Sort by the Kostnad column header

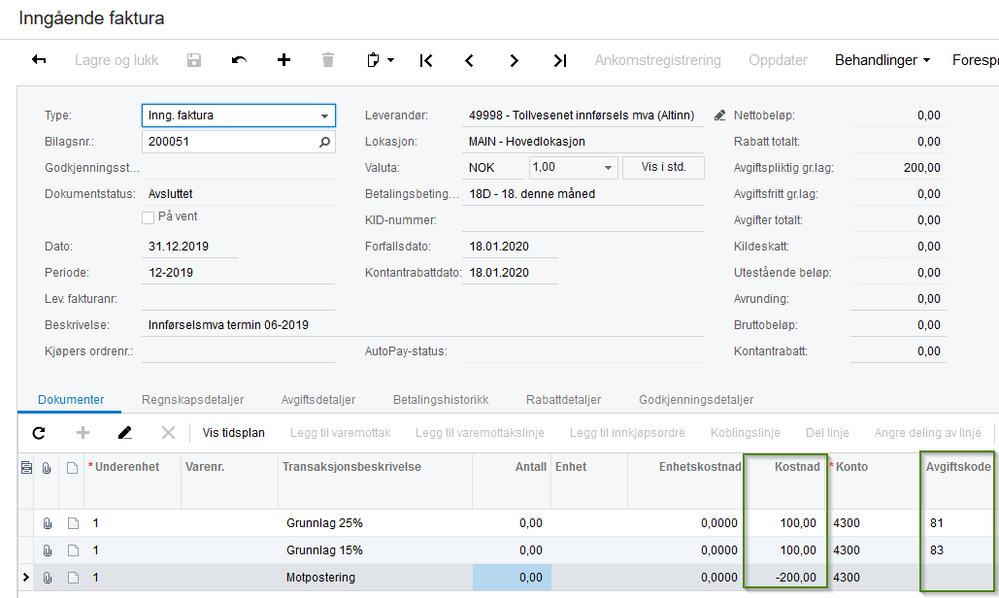point(796,467)
